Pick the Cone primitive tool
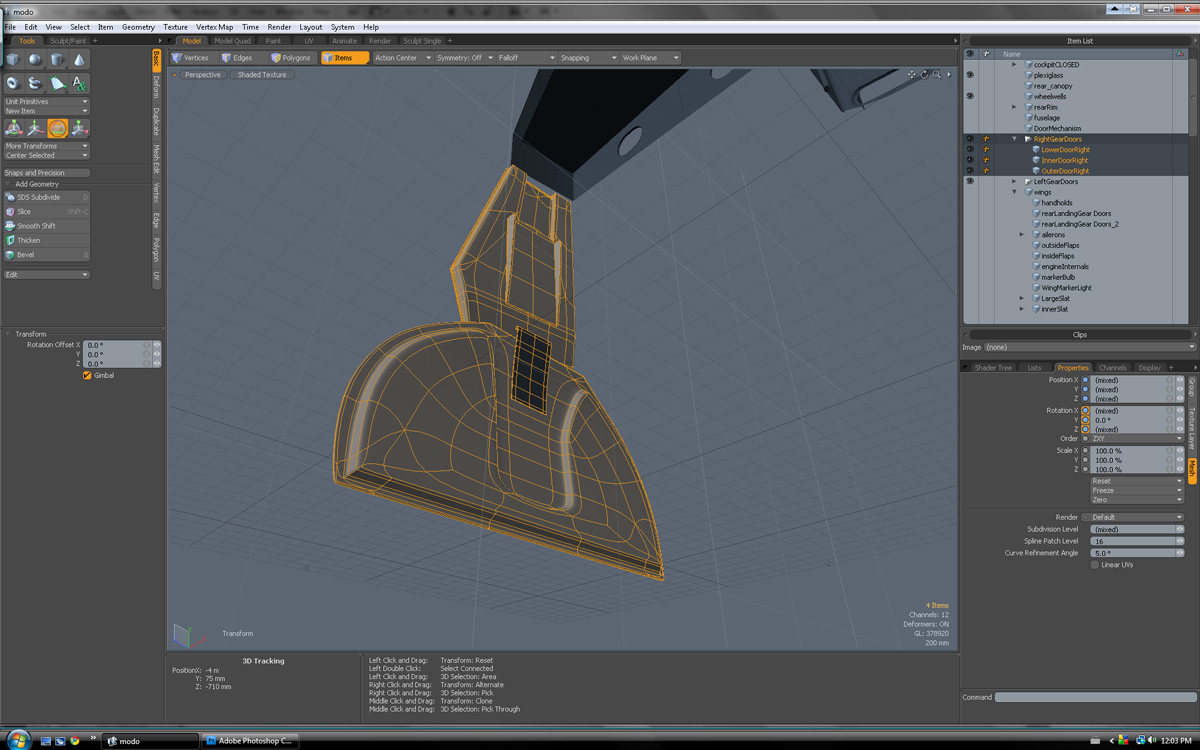 [79, 61]
